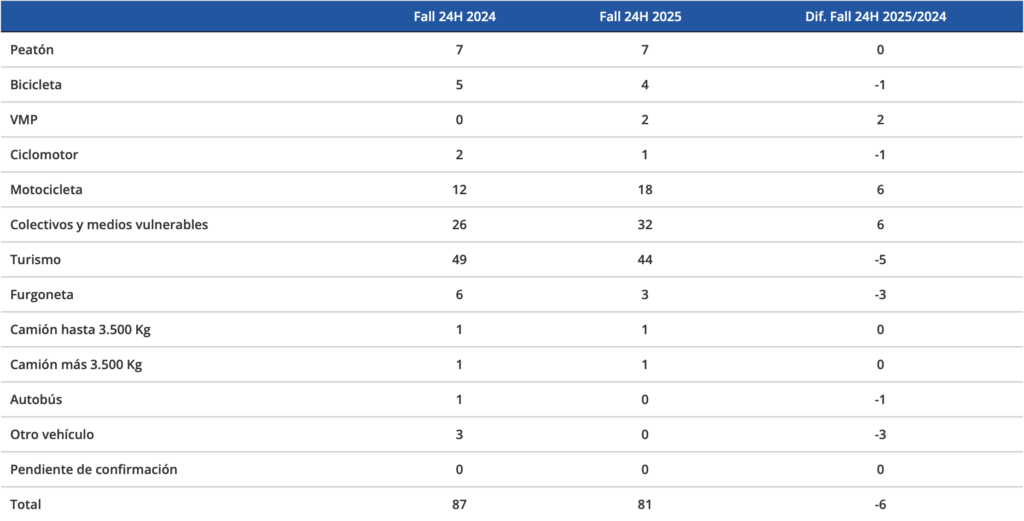Select the "VMP" row label

[24, 120]
